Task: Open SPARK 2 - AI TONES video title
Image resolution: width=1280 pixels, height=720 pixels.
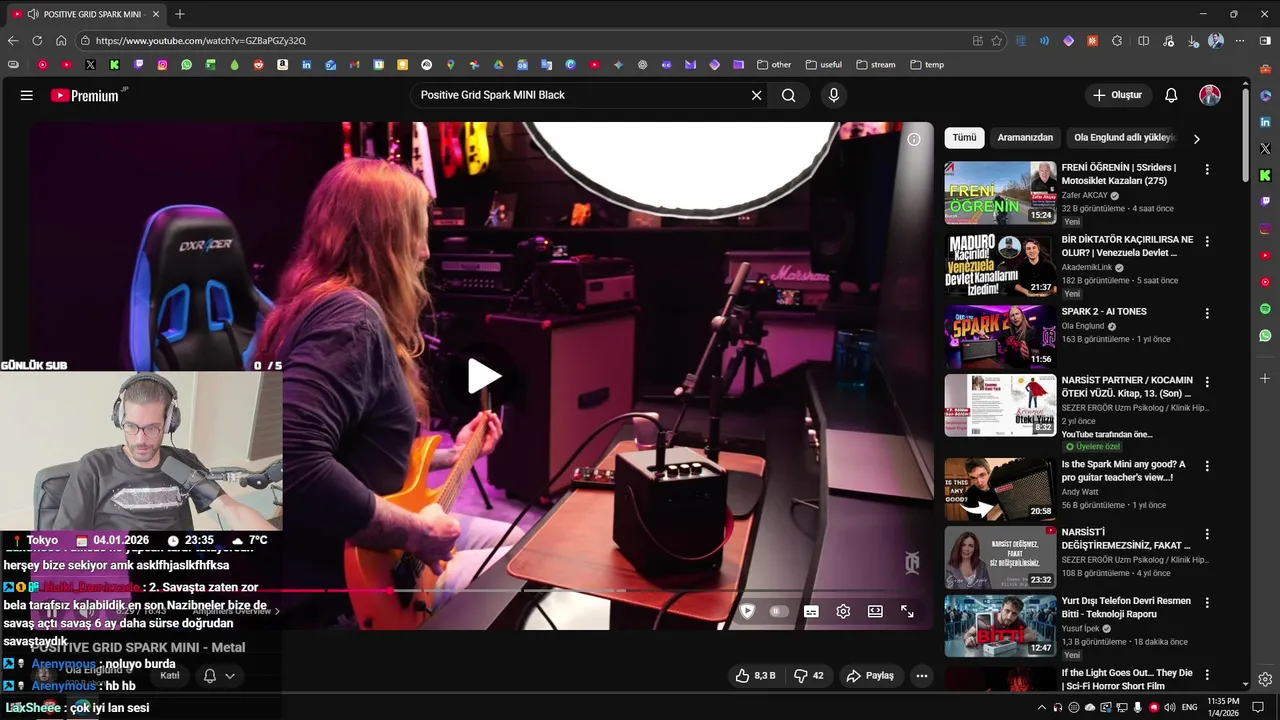Action: (x=1104, y=312)
